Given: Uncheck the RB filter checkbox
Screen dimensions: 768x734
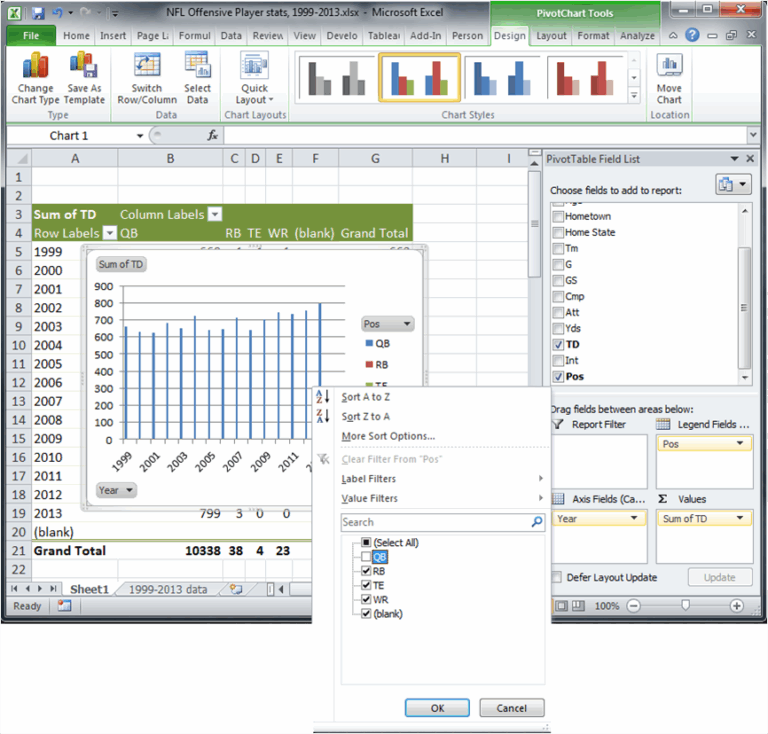Looking at the screenshot, I should click(x=366, y=571).
